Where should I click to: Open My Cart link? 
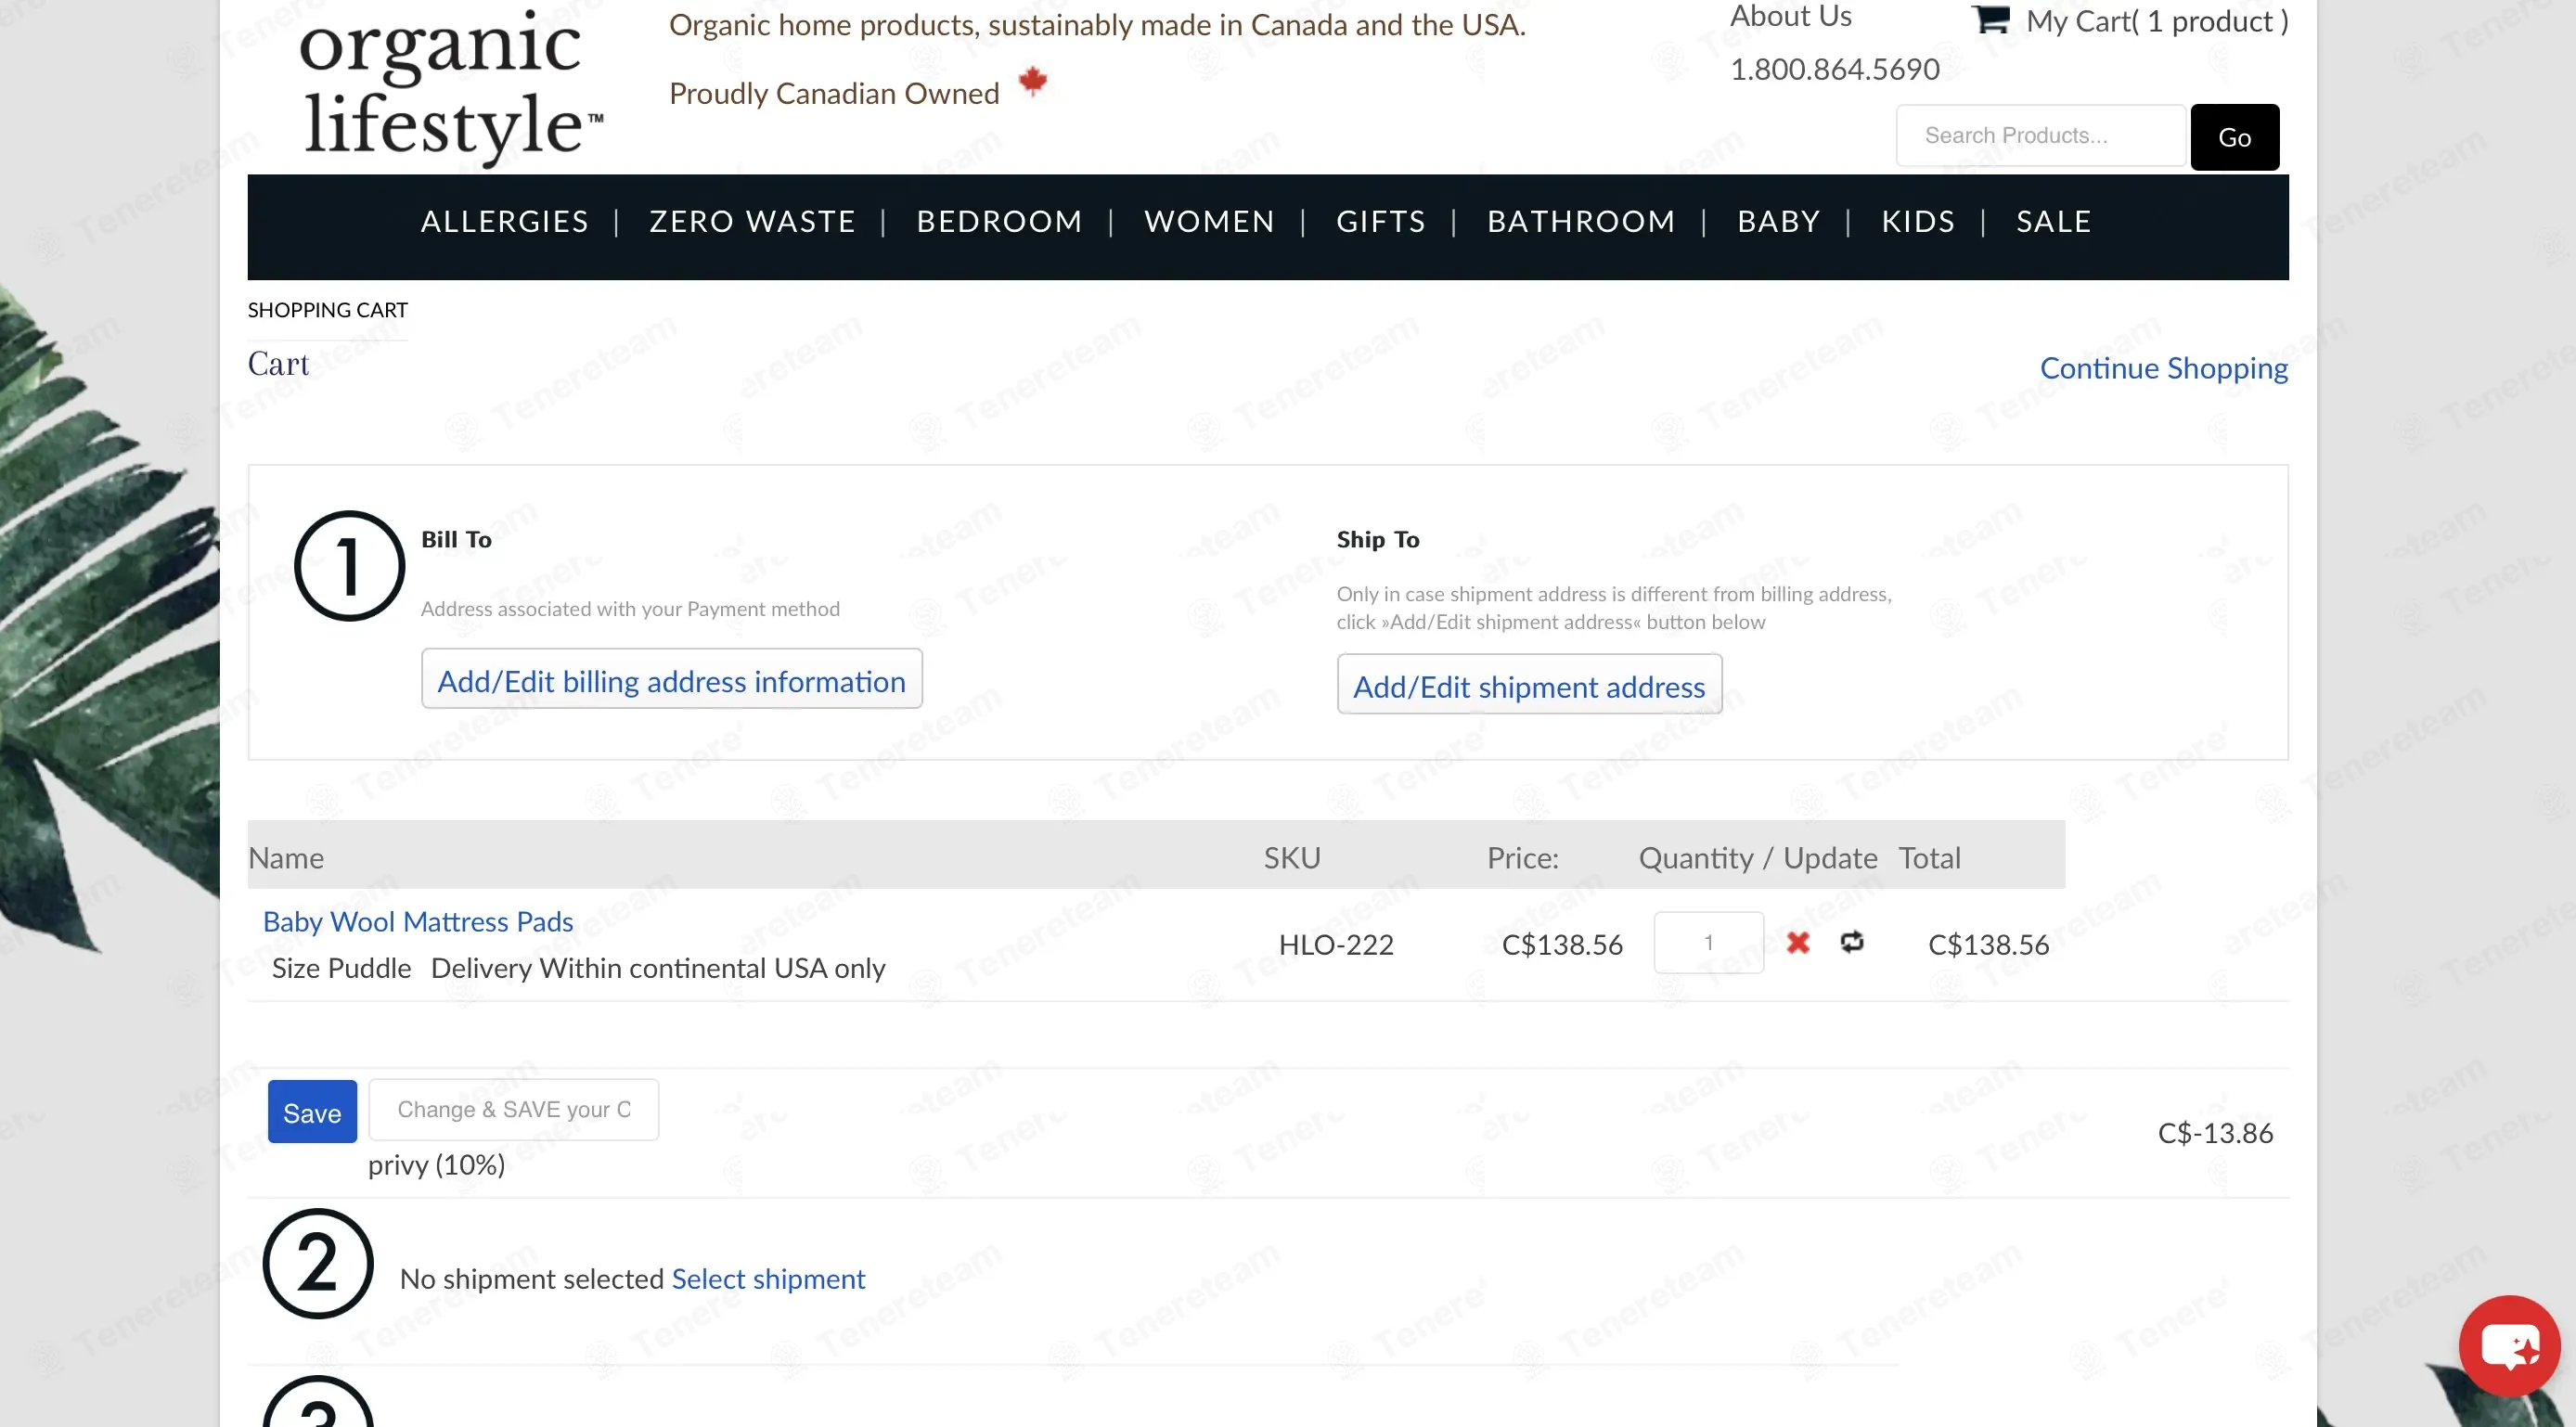coord(2157,21)
